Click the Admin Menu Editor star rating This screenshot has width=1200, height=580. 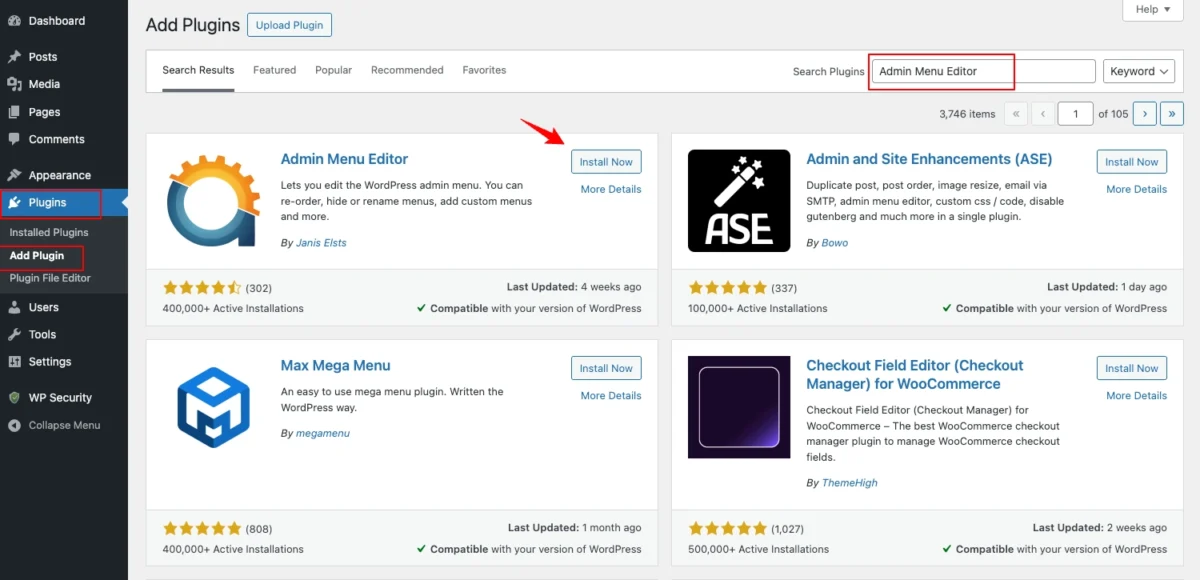point(202,287)
